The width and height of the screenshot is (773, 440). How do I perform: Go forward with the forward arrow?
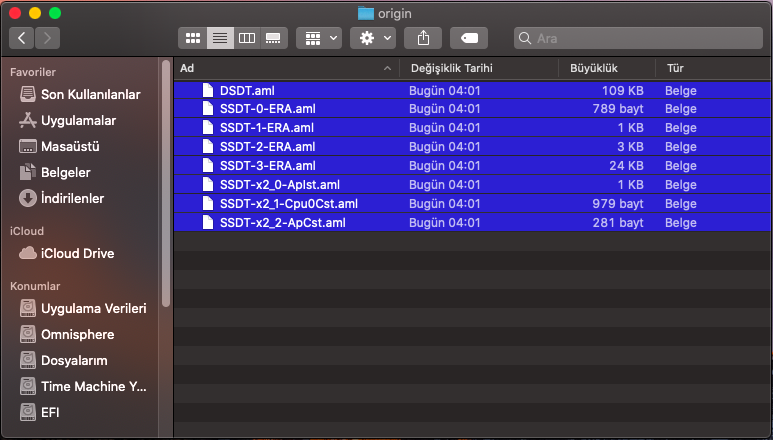click(x=47, y=38)
